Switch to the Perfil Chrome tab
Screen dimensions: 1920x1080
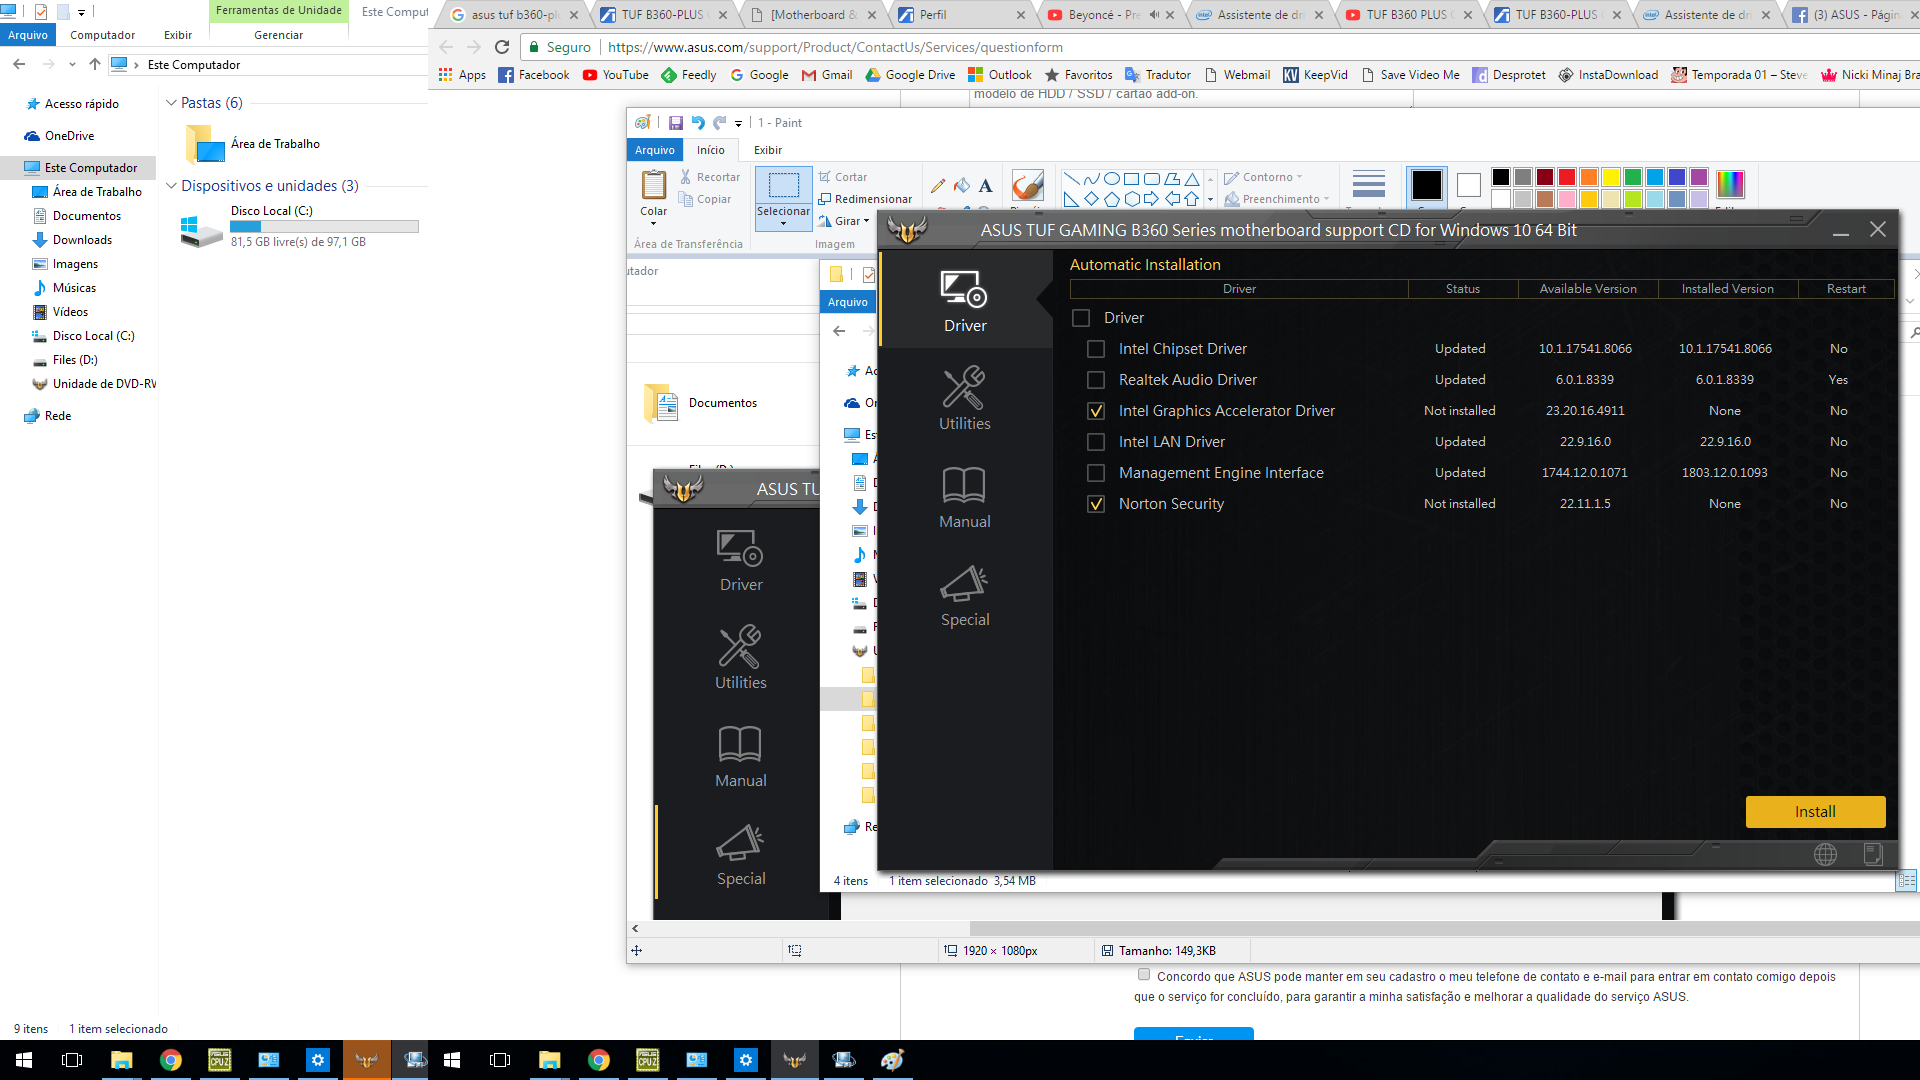coord(958,15)
